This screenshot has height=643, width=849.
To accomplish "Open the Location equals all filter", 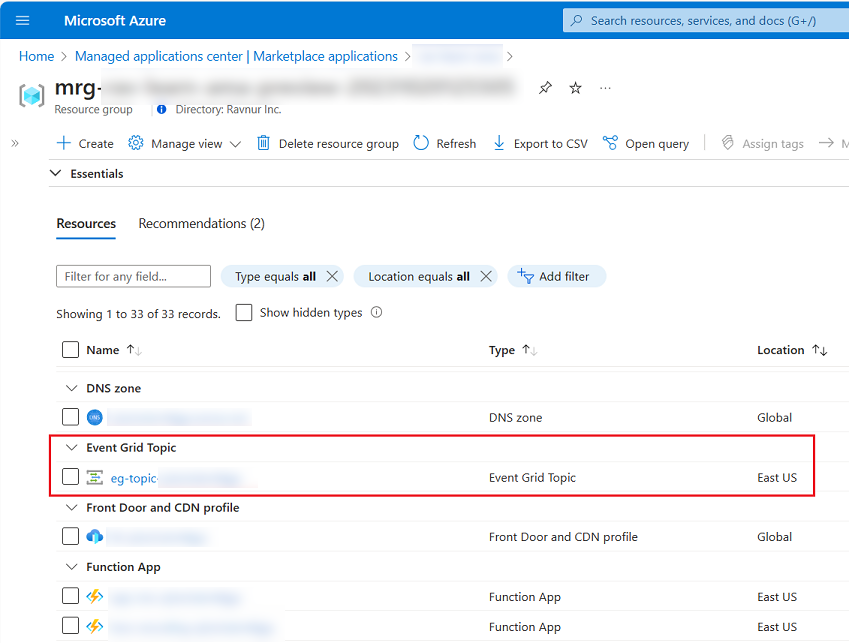I will [419, 276].
